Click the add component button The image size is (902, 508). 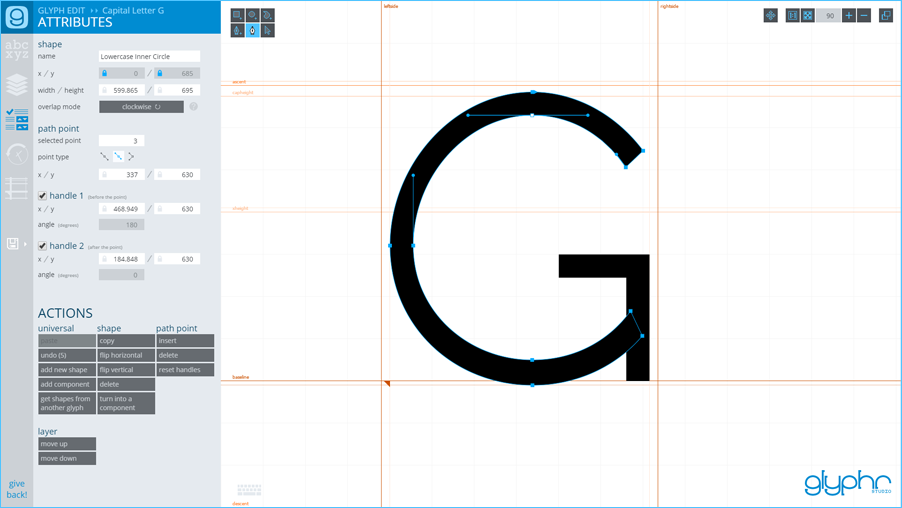click(x=67, y=384)
